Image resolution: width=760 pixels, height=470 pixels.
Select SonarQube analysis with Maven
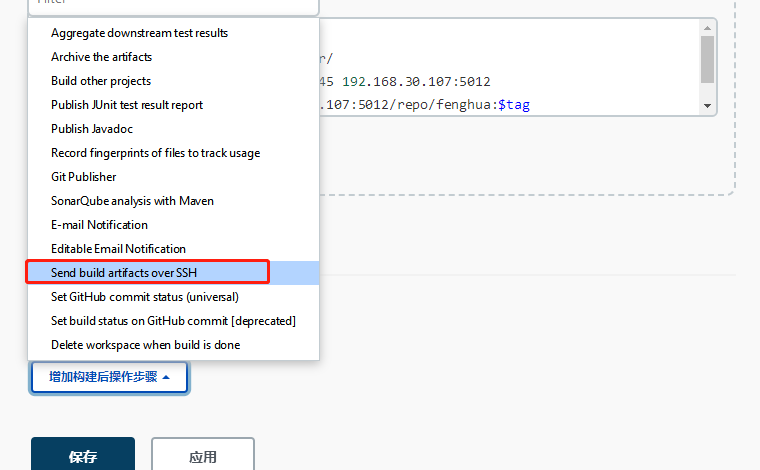pos(173,201)
